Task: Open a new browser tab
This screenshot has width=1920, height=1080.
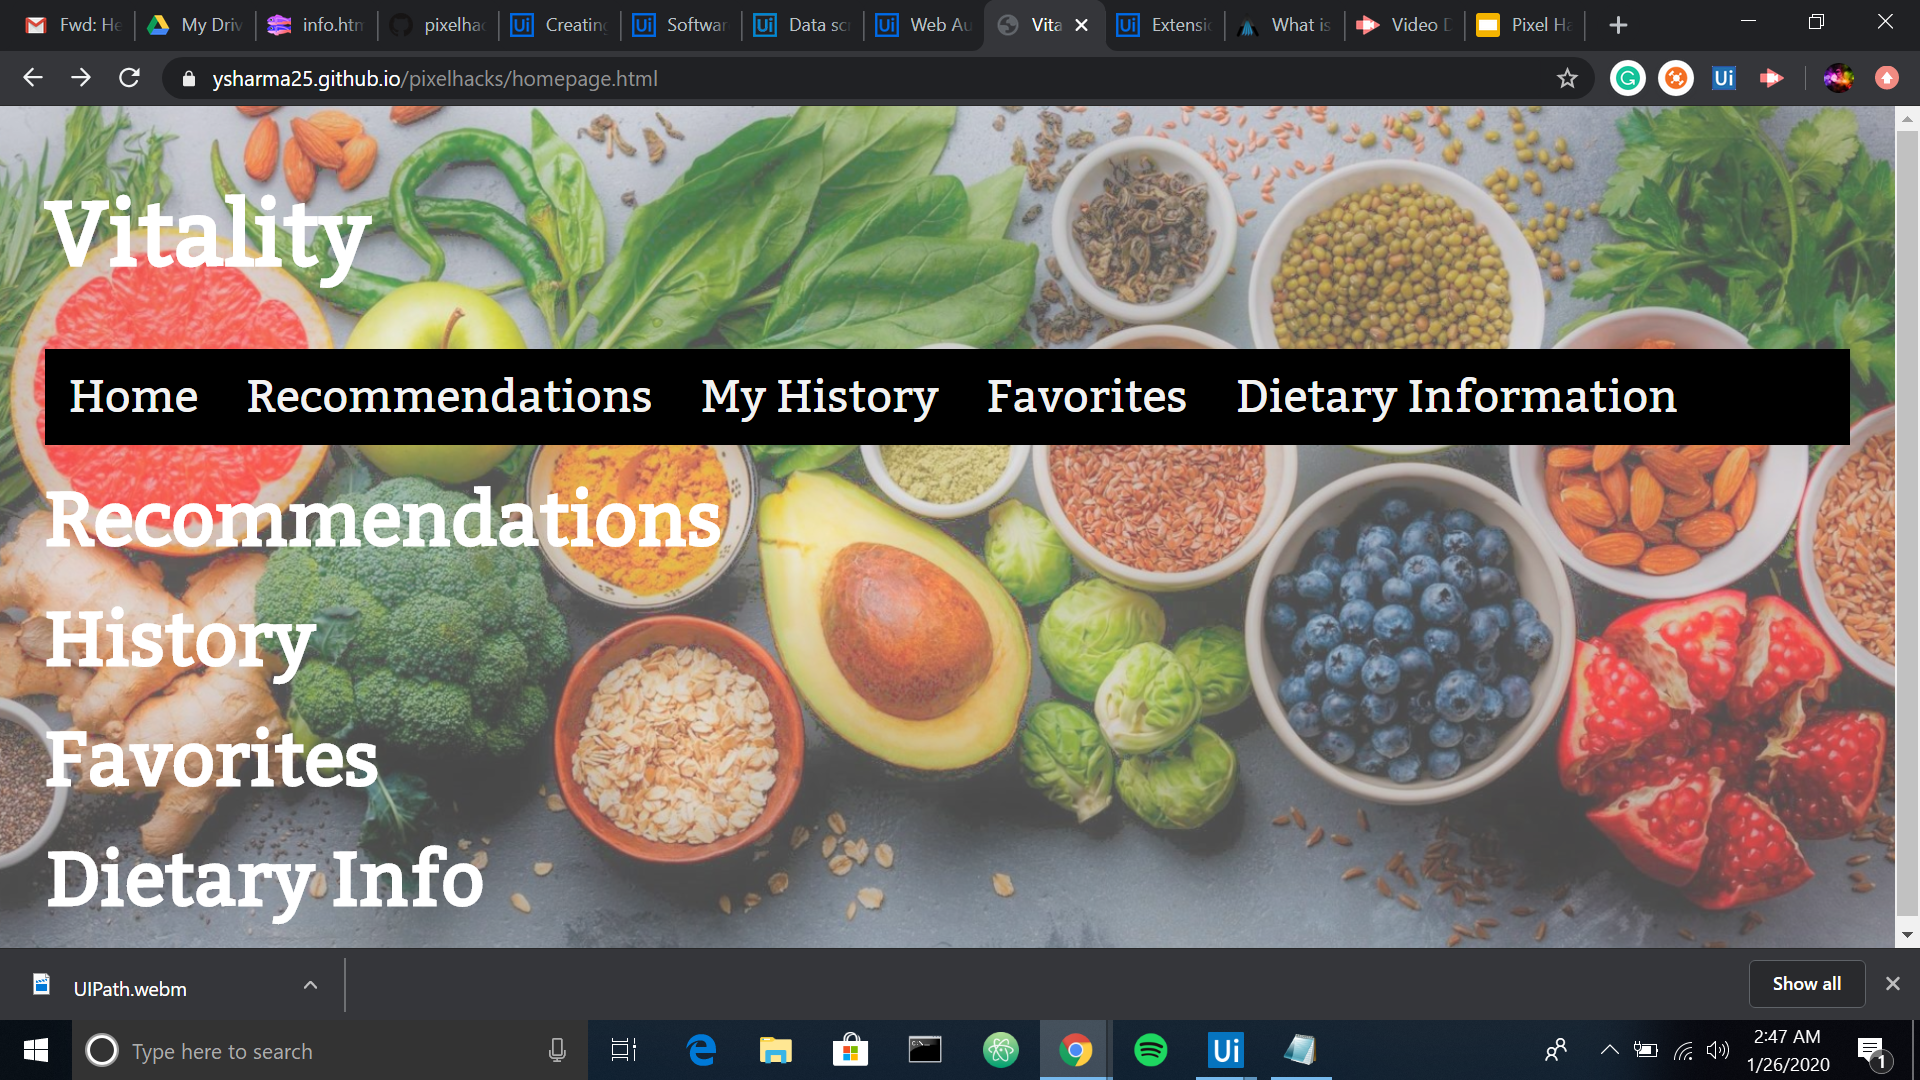Action: 1618,25
